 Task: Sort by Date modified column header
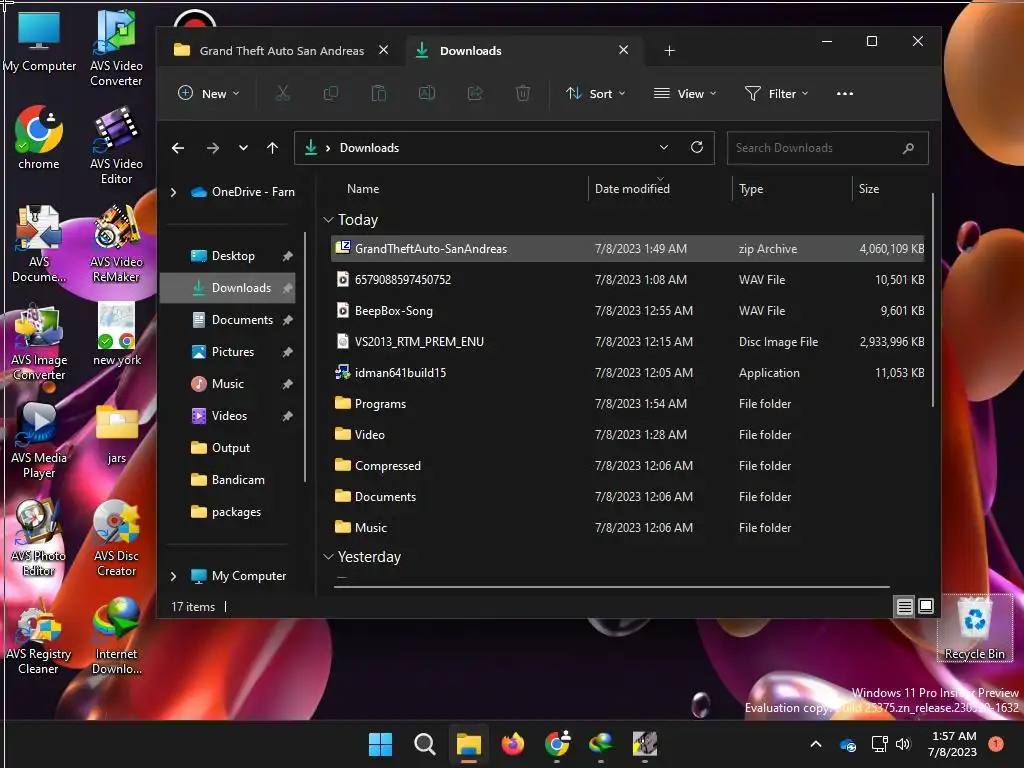click(632, 189)
